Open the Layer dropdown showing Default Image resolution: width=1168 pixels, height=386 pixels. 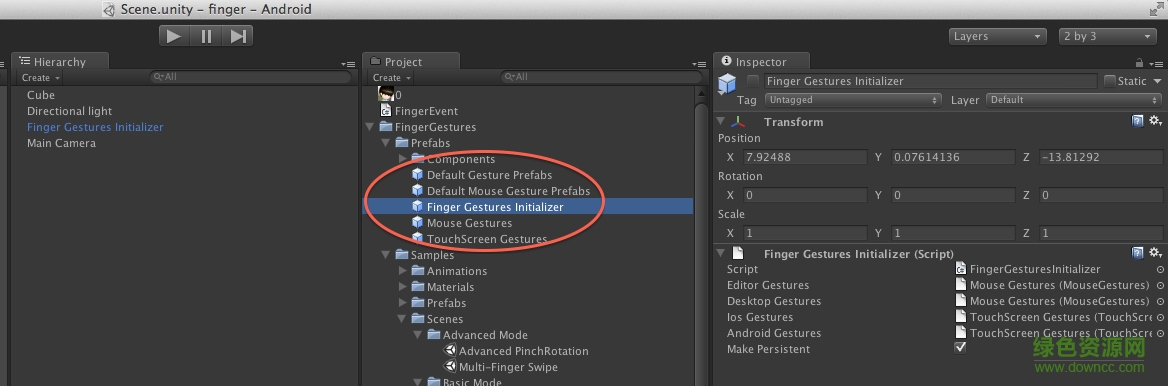[x=1074, y=100]
